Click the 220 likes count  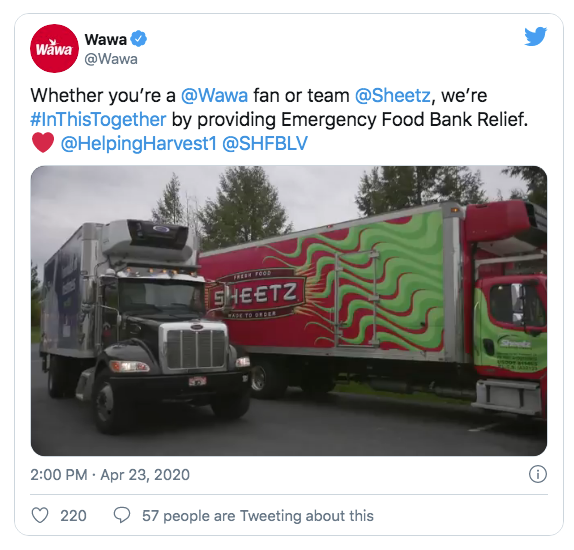[x=73, y=516]
